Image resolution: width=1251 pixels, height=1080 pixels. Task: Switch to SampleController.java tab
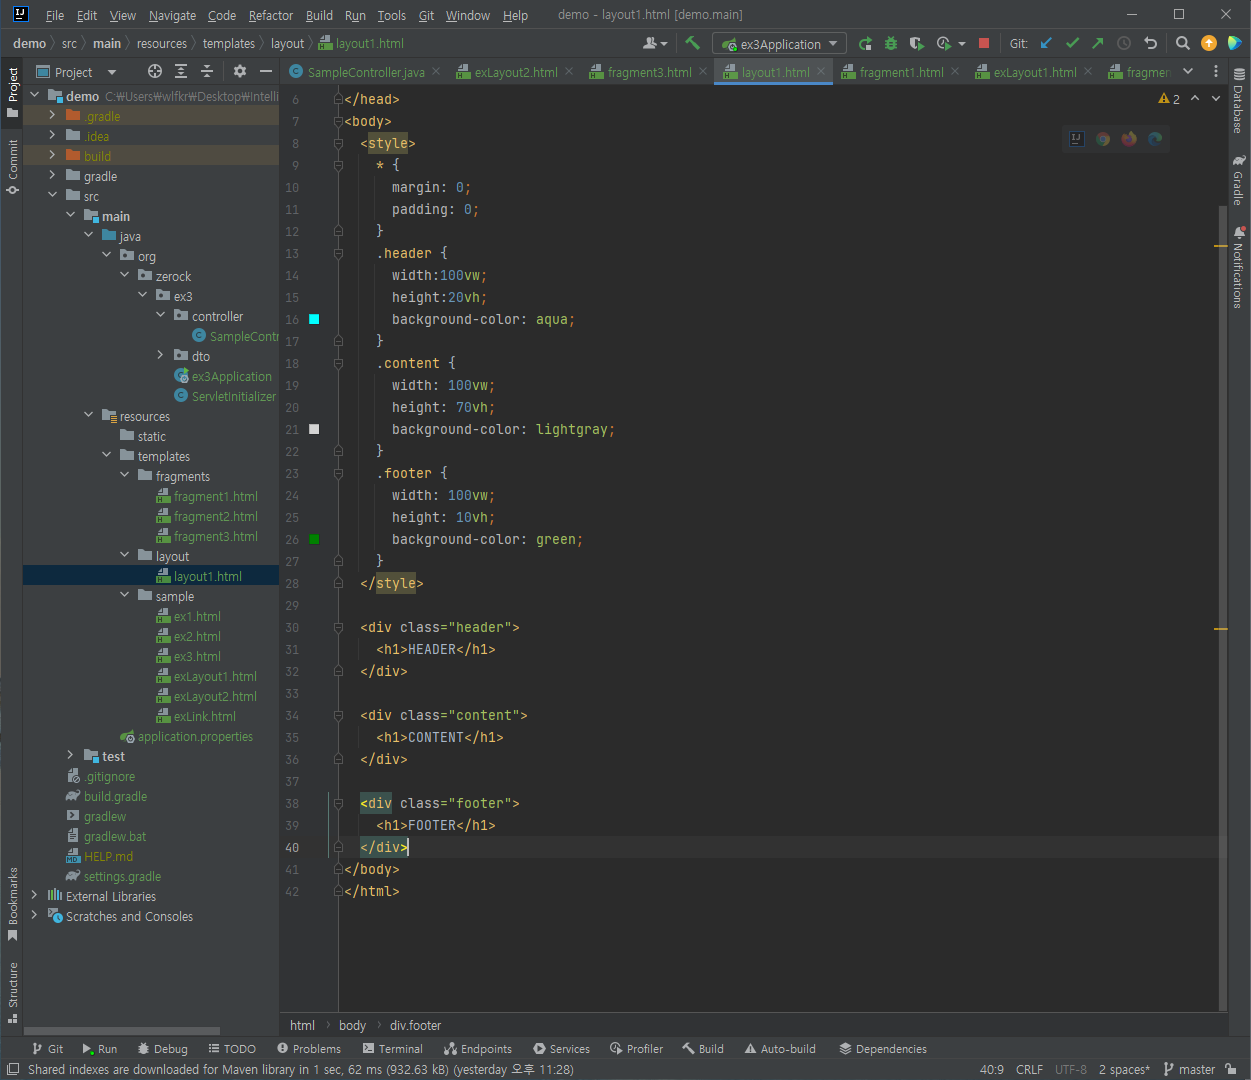(366, 72)
